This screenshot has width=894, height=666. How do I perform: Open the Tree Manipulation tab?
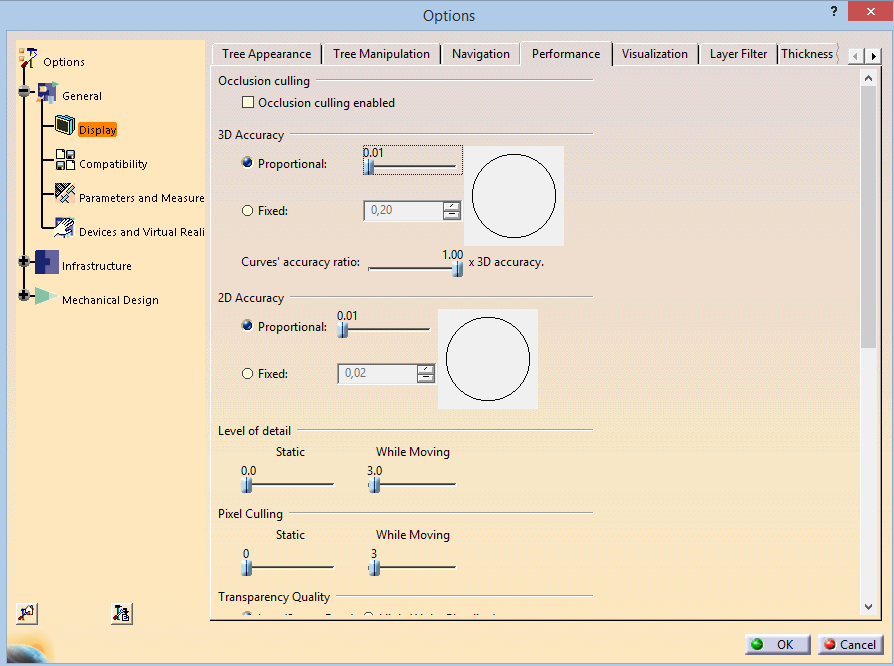pyautogui.click(x=381, y=54)
